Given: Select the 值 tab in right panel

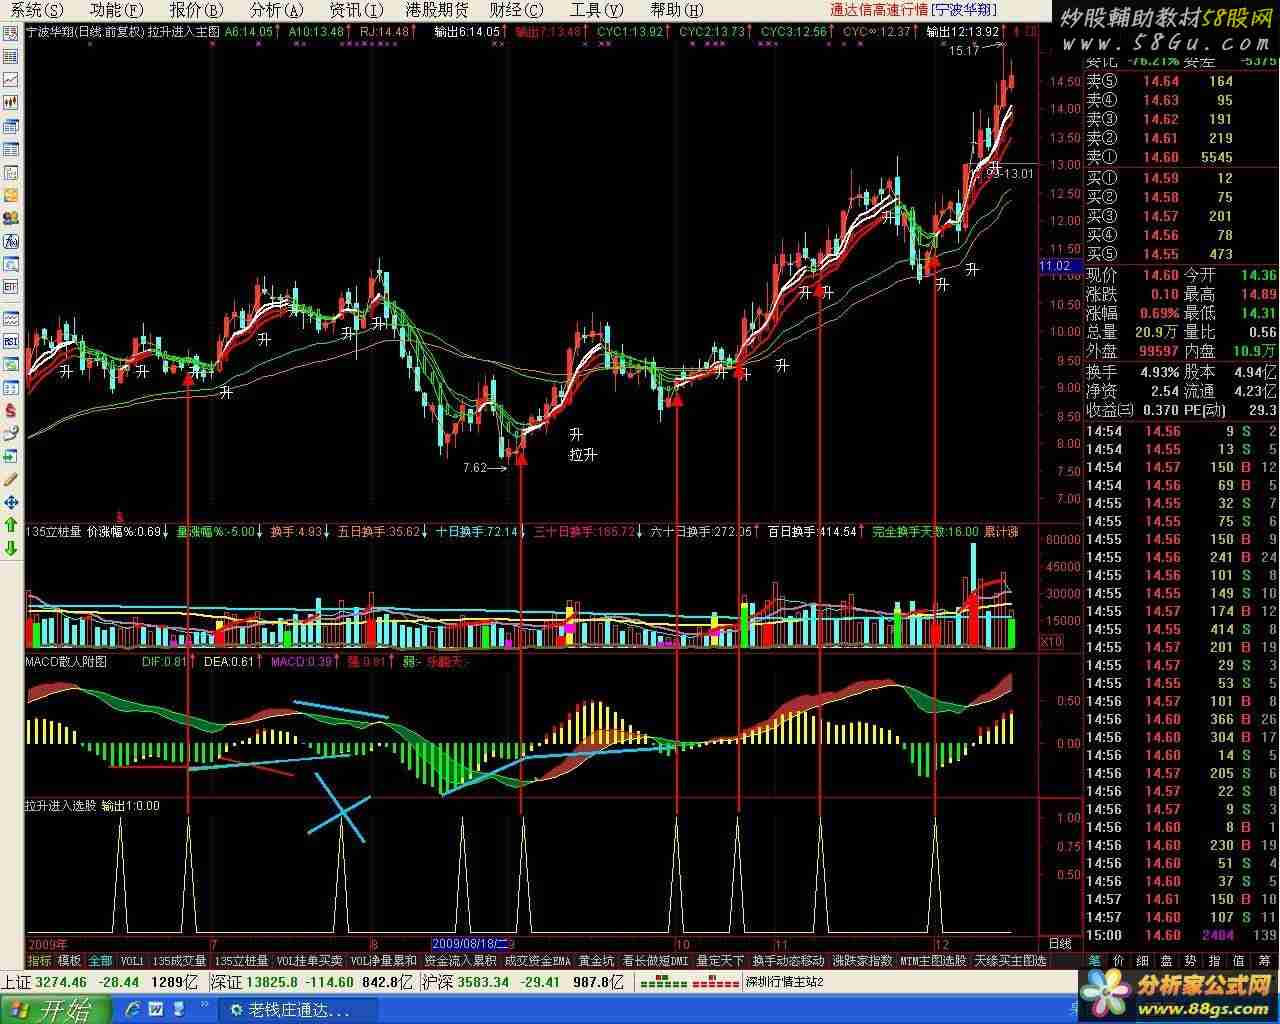Looking at the screenshot, I should (1239, 960).
